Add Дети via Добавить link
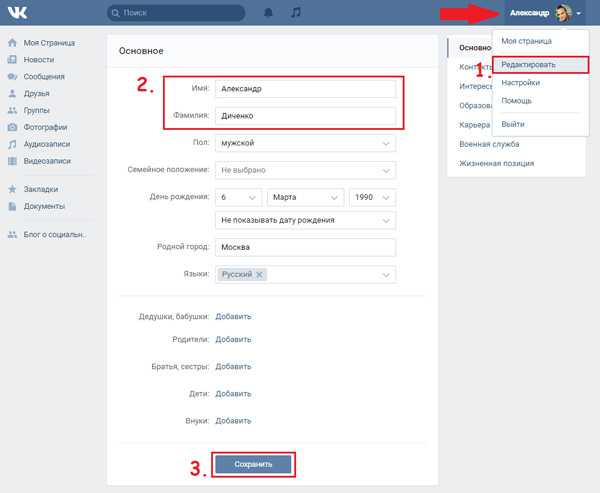600x493 pixels. tap(233, 393)
